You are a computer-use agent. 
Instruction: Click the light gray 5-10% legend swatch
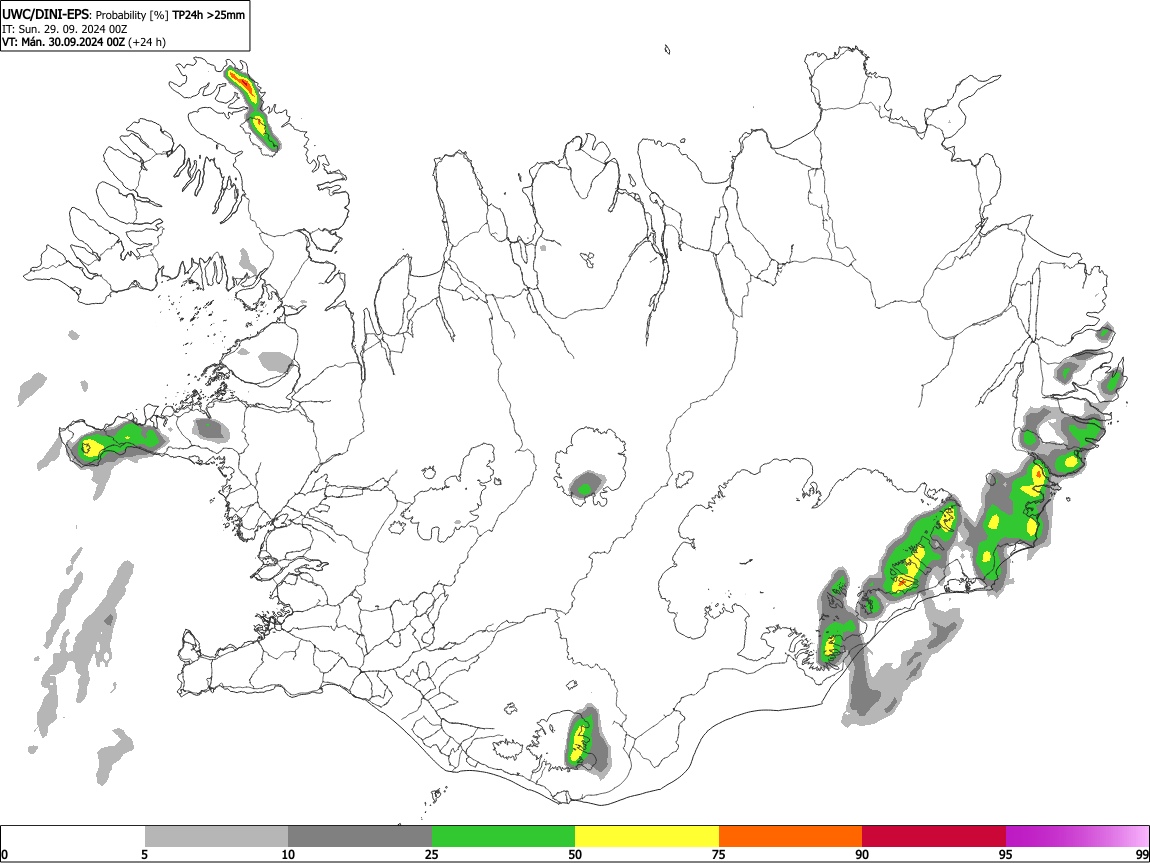point(216,837)
